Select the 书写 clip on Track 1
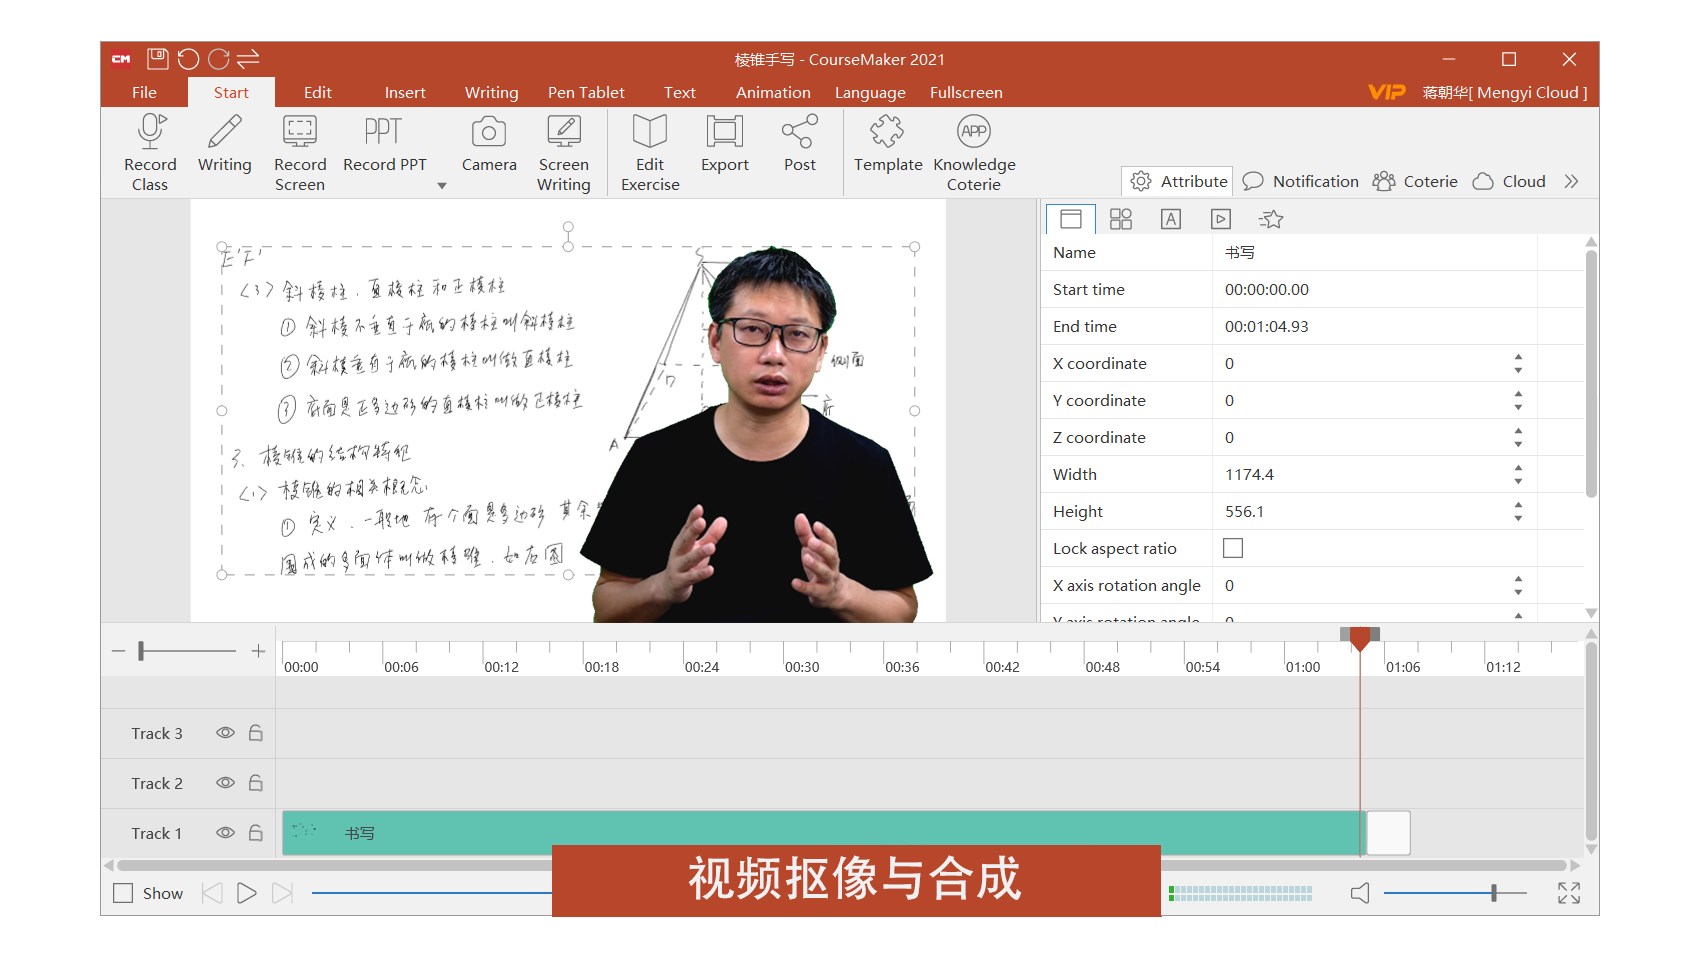This screenshot has width=1700, height=956. pyautogui.click(x=823, y=833)
